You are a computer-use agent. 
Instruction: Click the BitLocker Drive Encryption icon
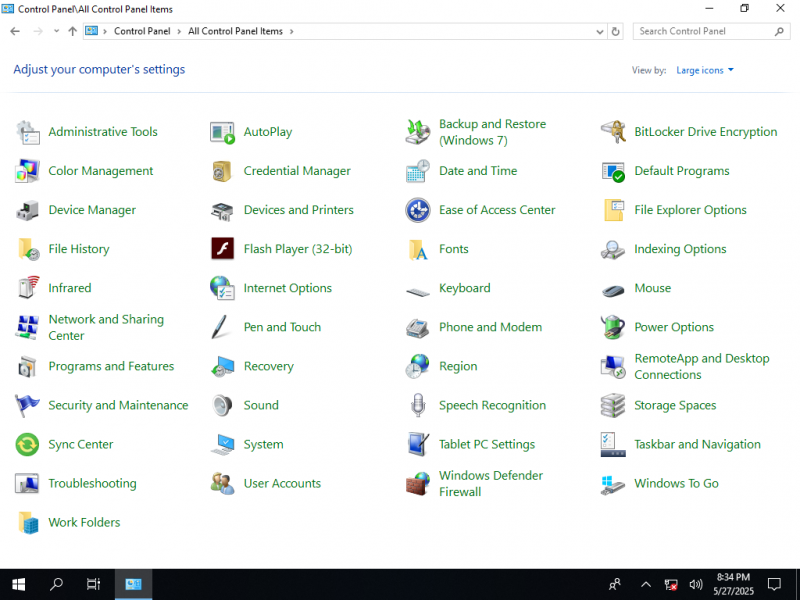point(613,132)
